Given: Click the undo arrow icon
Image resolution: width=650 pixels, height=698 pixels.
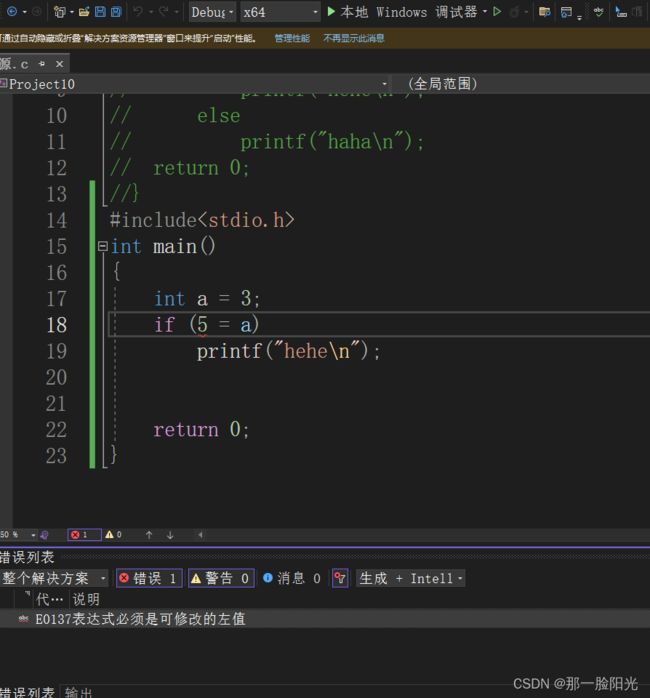Looking at the screenshot, I should [x=138, y=12].
